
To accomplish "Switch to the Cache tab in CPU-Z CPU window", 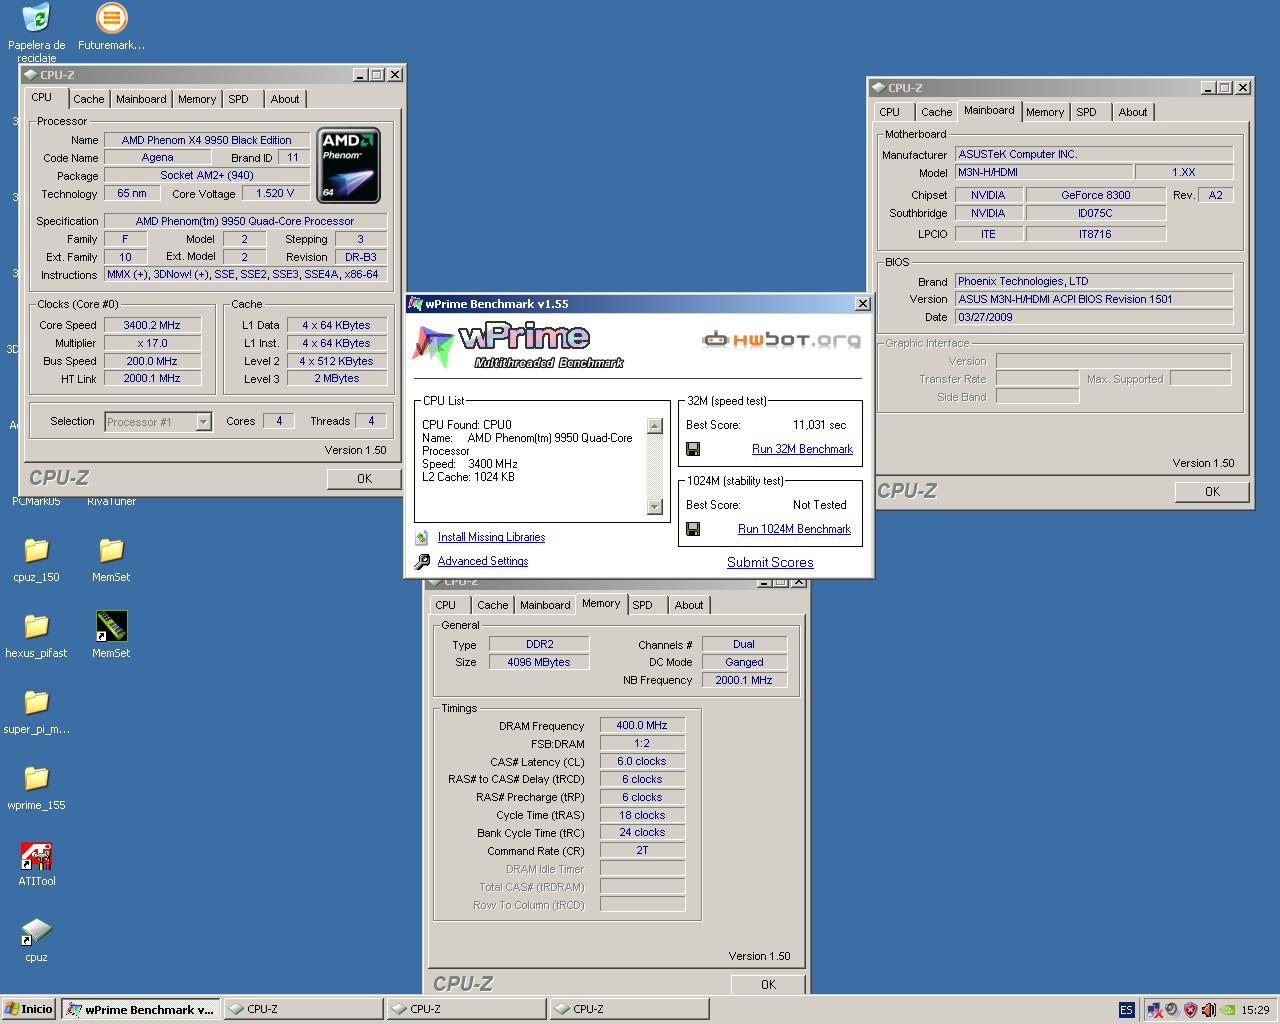I will [88, 99].
